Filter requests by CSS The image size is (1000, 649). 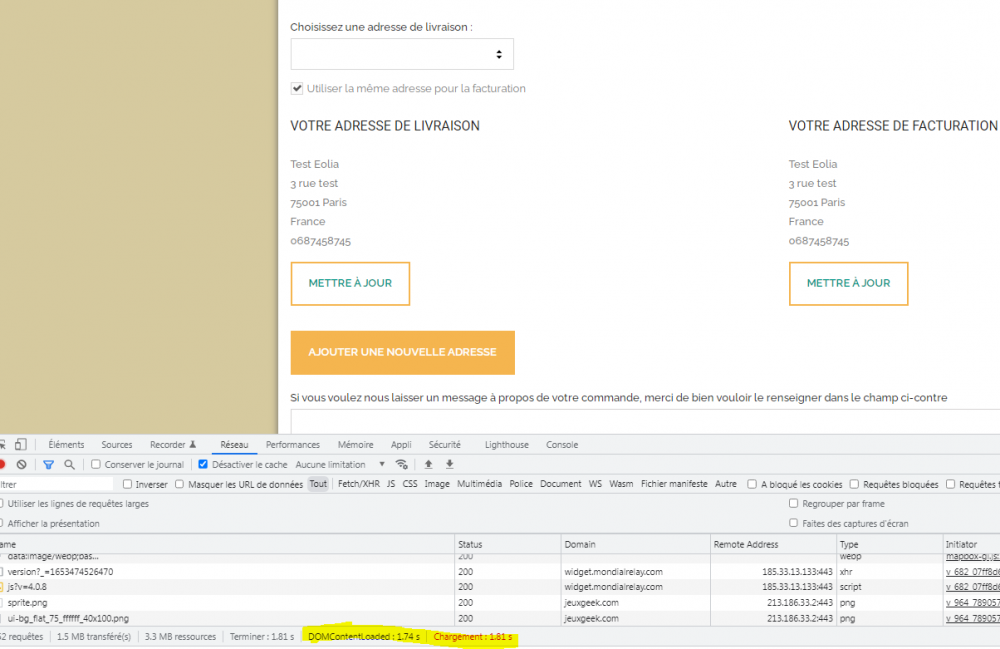410,484
